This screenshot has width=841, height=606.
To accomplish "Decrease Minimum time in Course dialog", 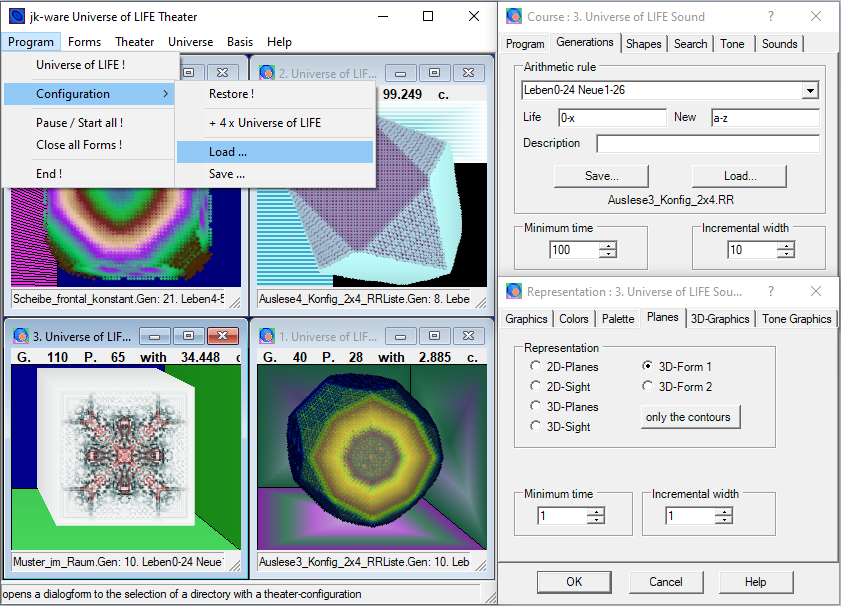I will point(608,254).
